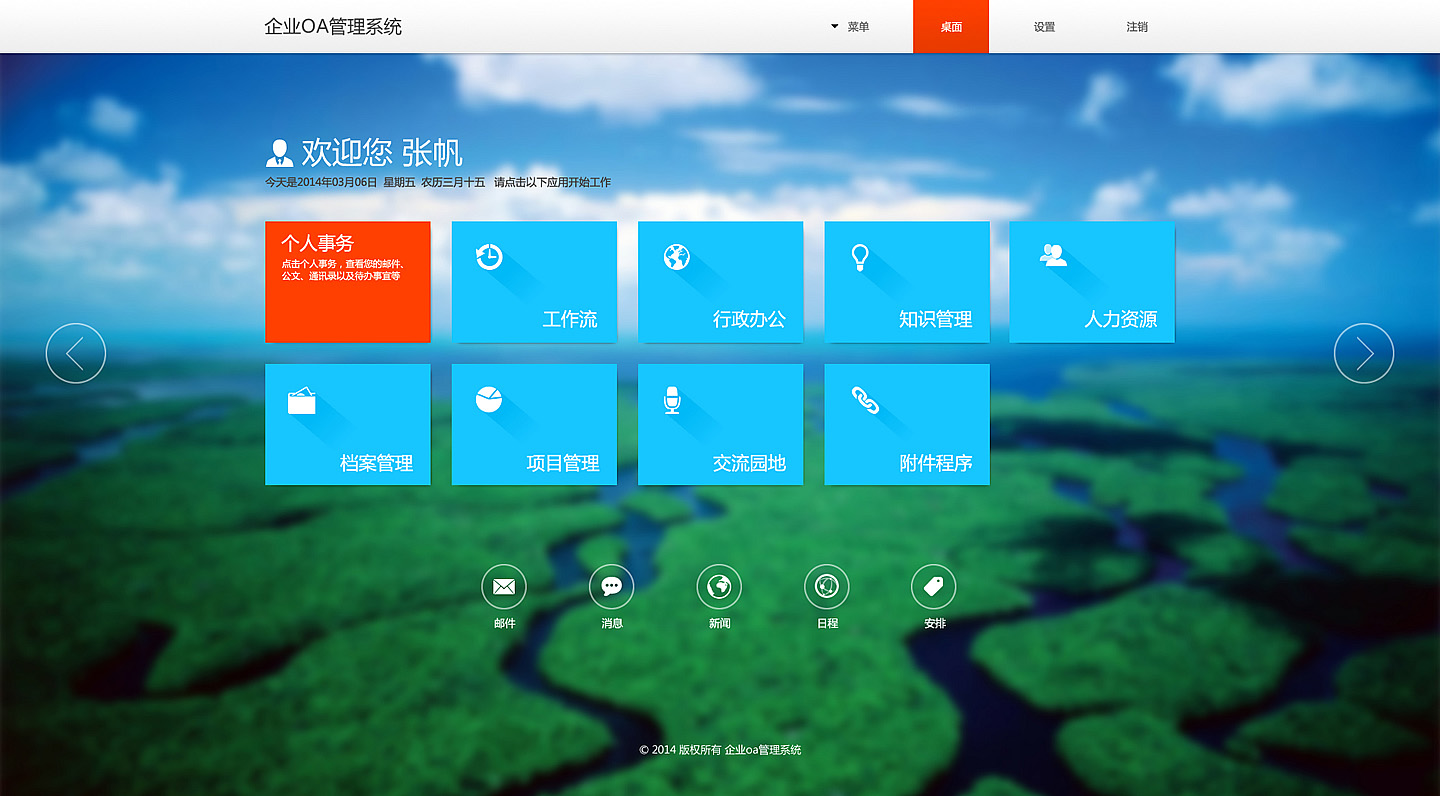1440x796 pixels.
Task: Open the 附件程序 tile
Action: pyautogui.click(x=907, y=425)
